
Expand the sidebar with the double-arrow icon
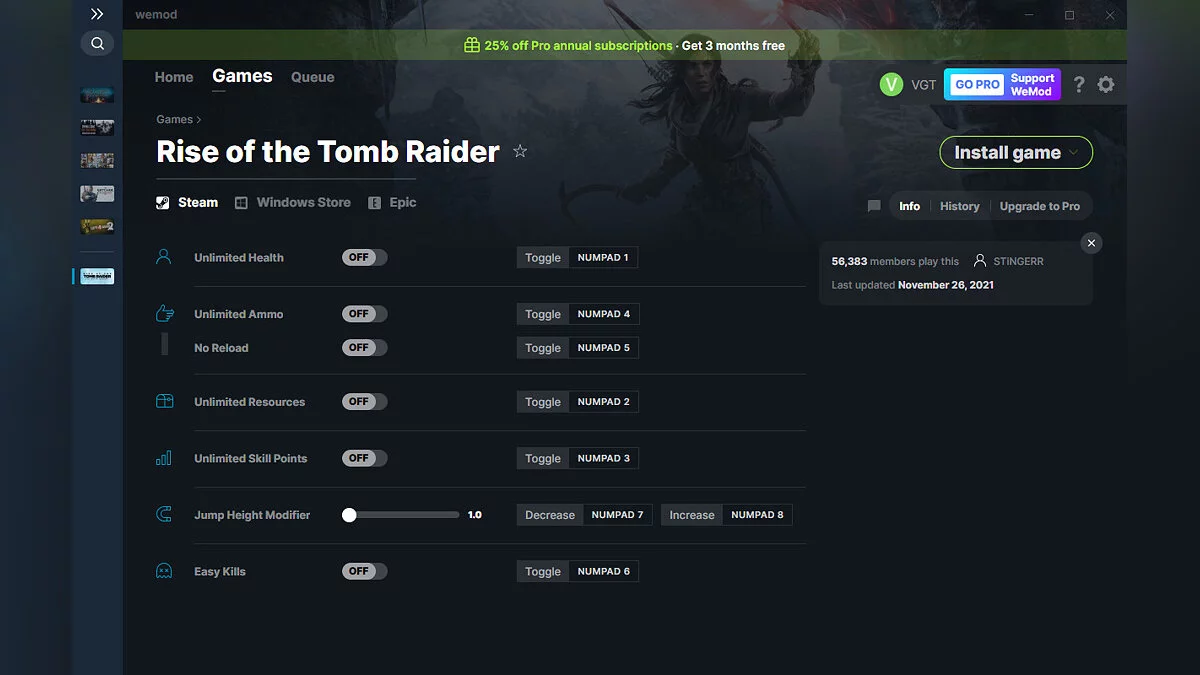97,14
